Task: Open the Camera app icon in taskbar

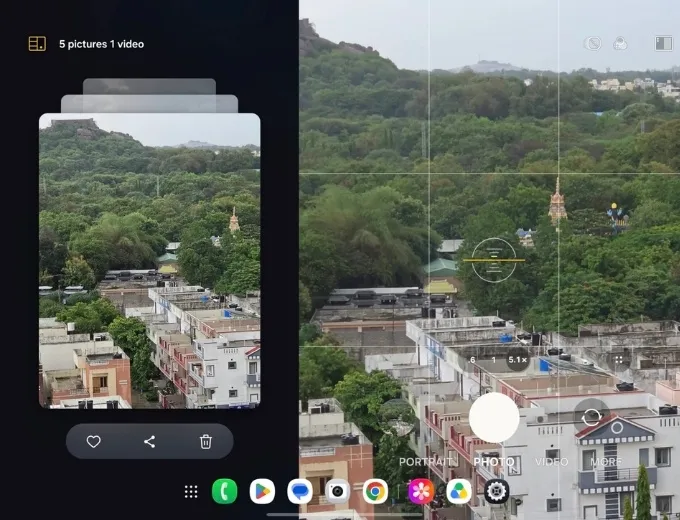Action: point(337,491)
